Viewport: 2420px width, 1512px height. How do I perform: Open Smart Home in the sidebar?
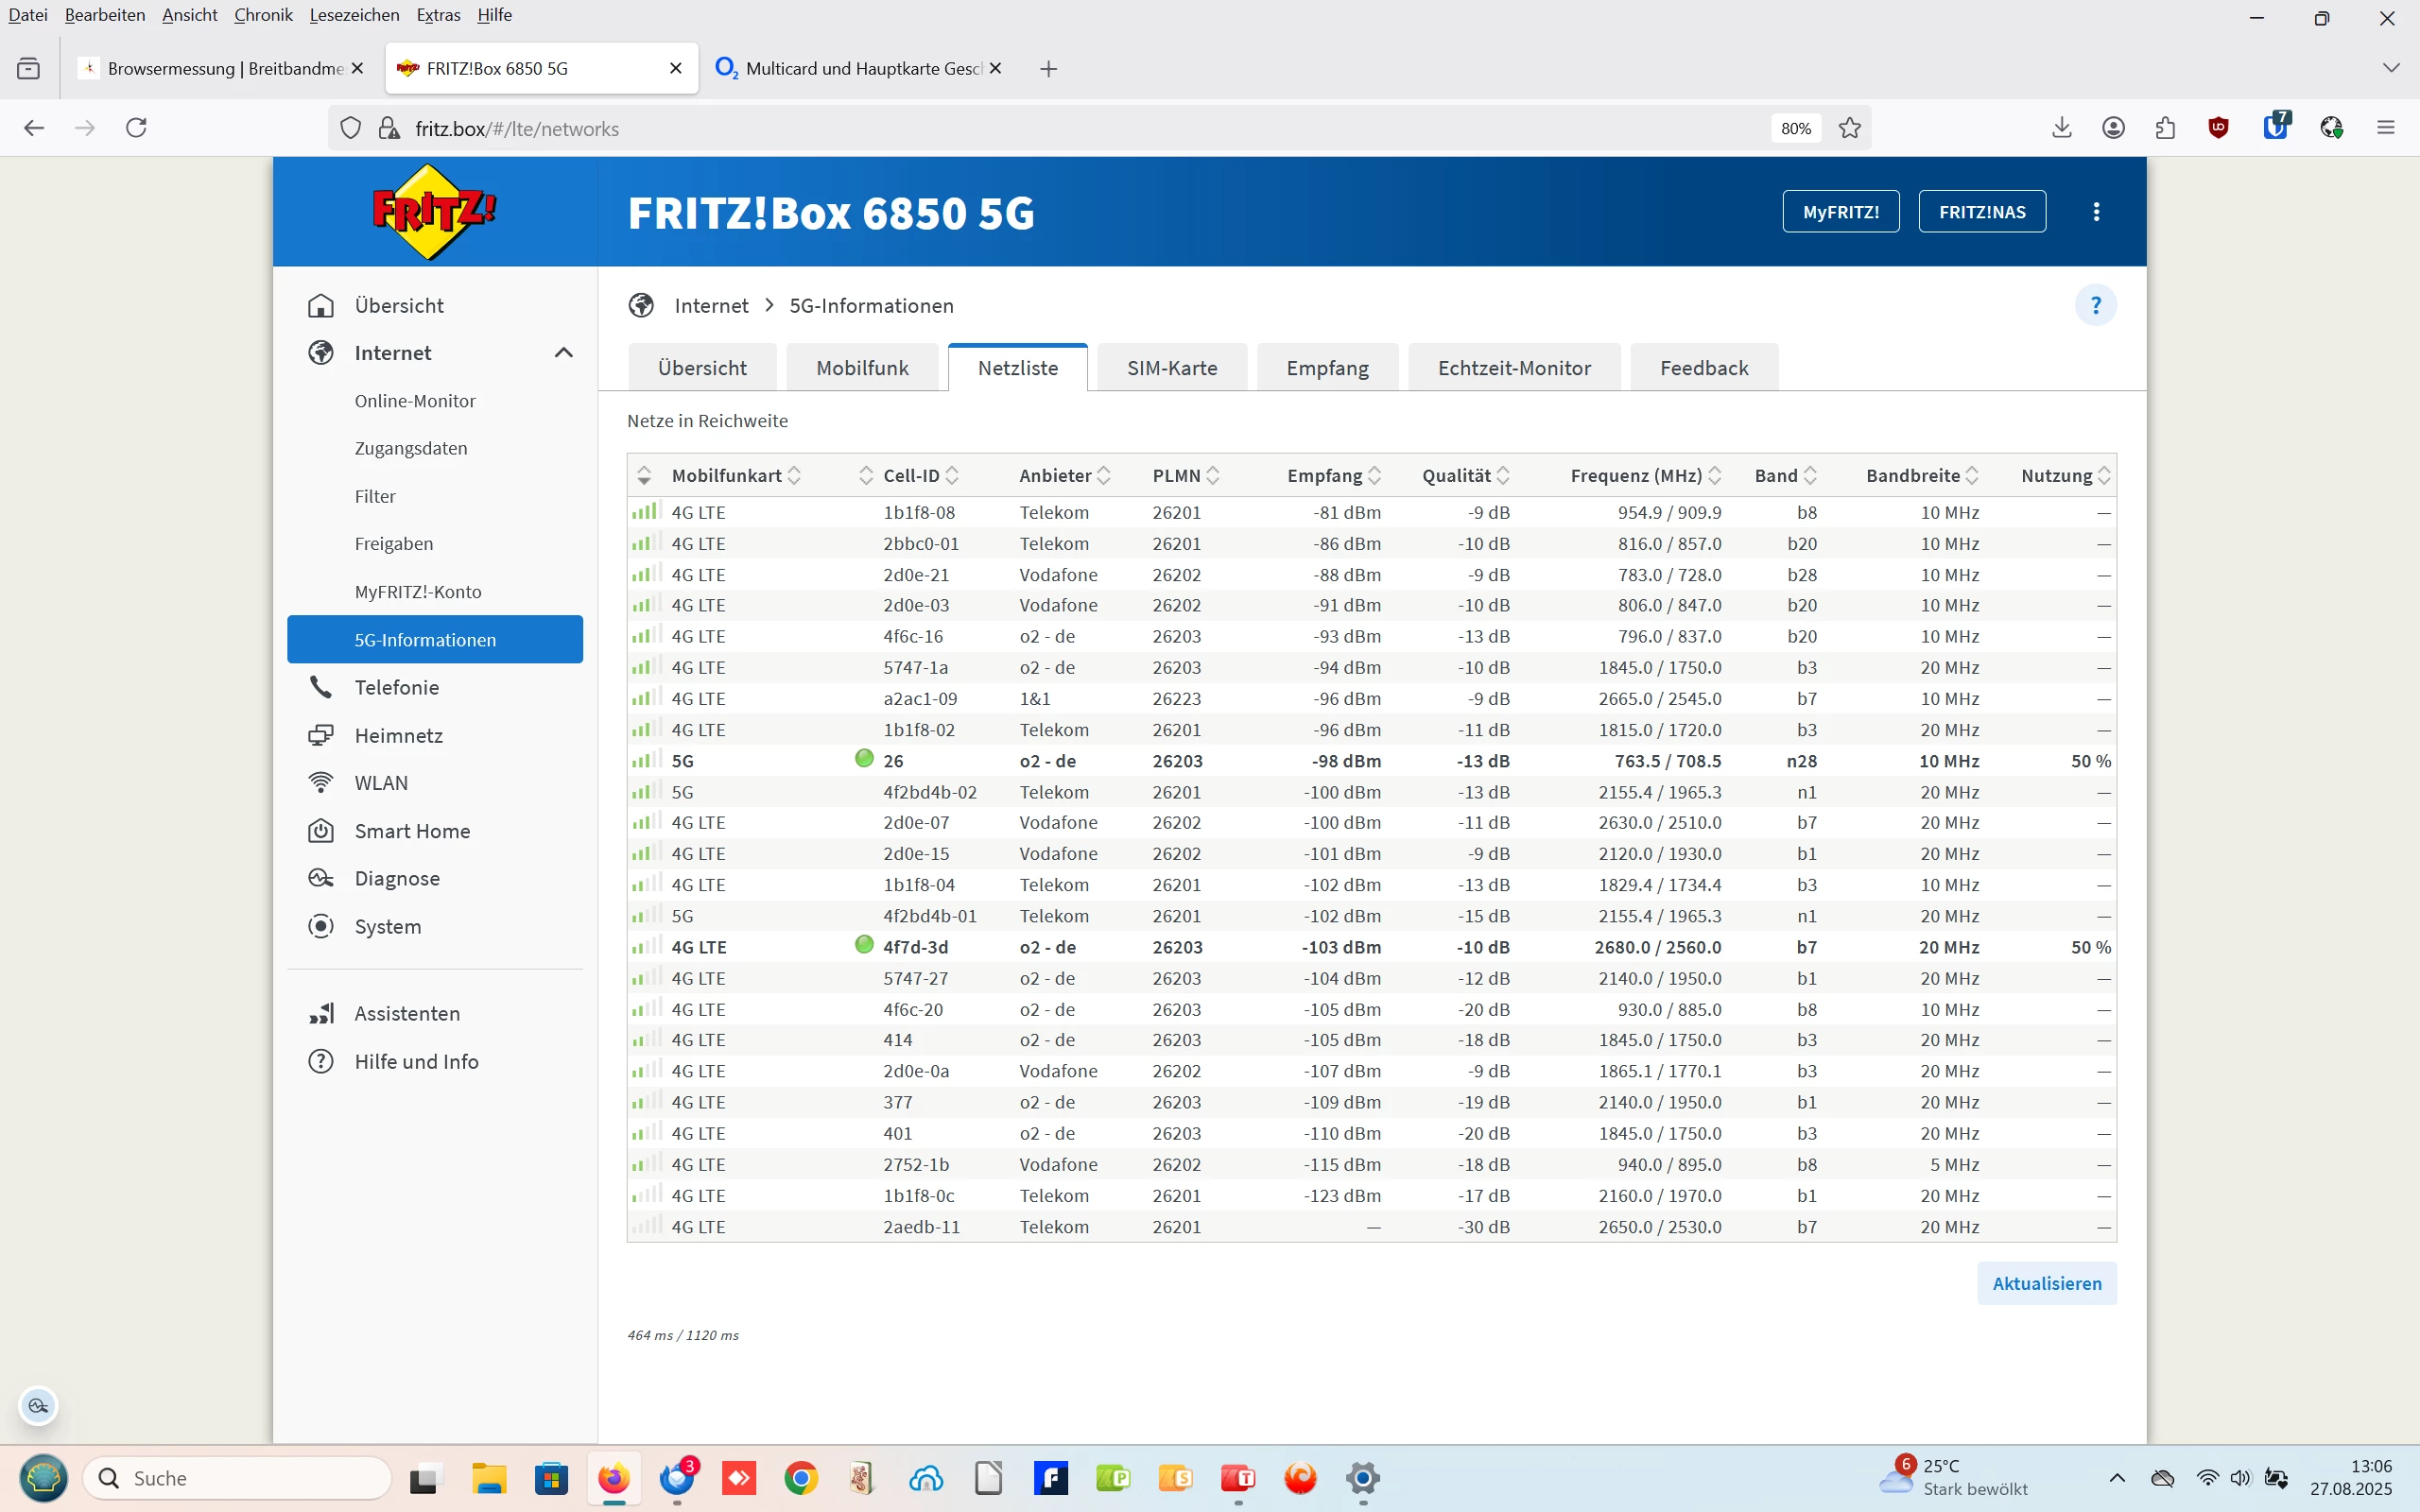pos(412,831)
